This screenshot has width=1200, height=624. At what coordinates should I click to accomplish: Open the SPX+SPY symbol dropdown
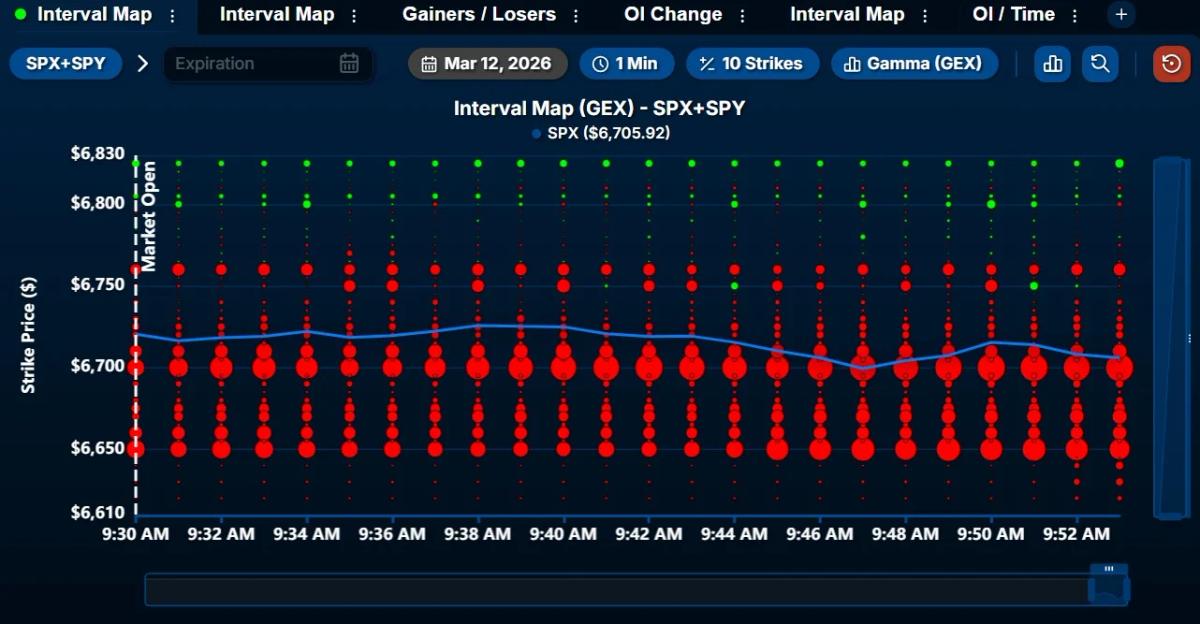tap(65, 63)
